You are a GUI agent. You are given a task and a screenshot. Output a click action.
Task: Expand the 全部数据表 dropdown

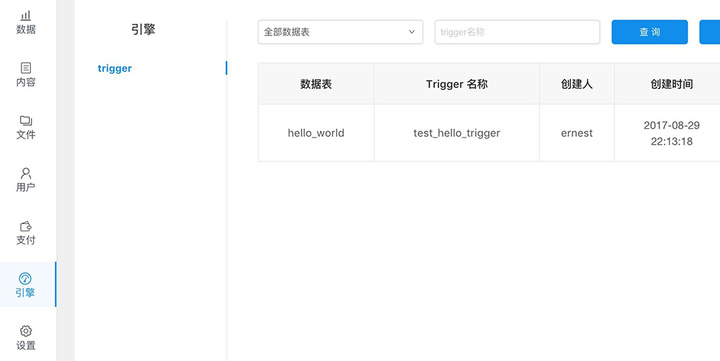tap(340, 32)
